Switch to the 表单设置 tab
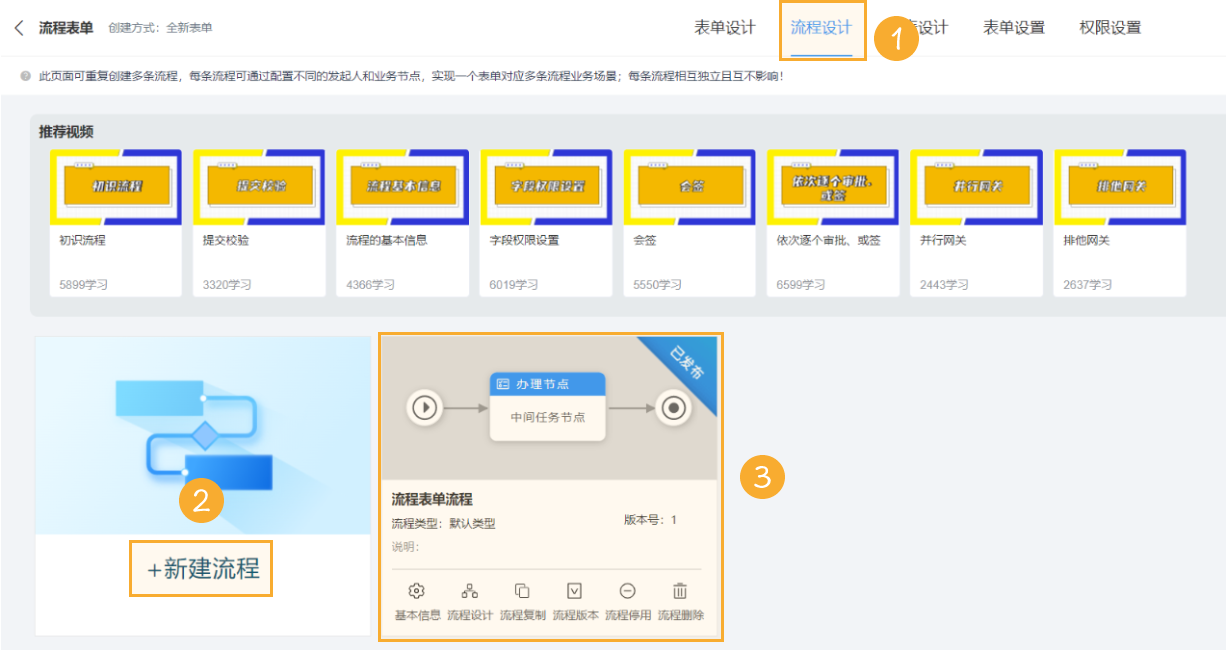 tap(1013, 27)
